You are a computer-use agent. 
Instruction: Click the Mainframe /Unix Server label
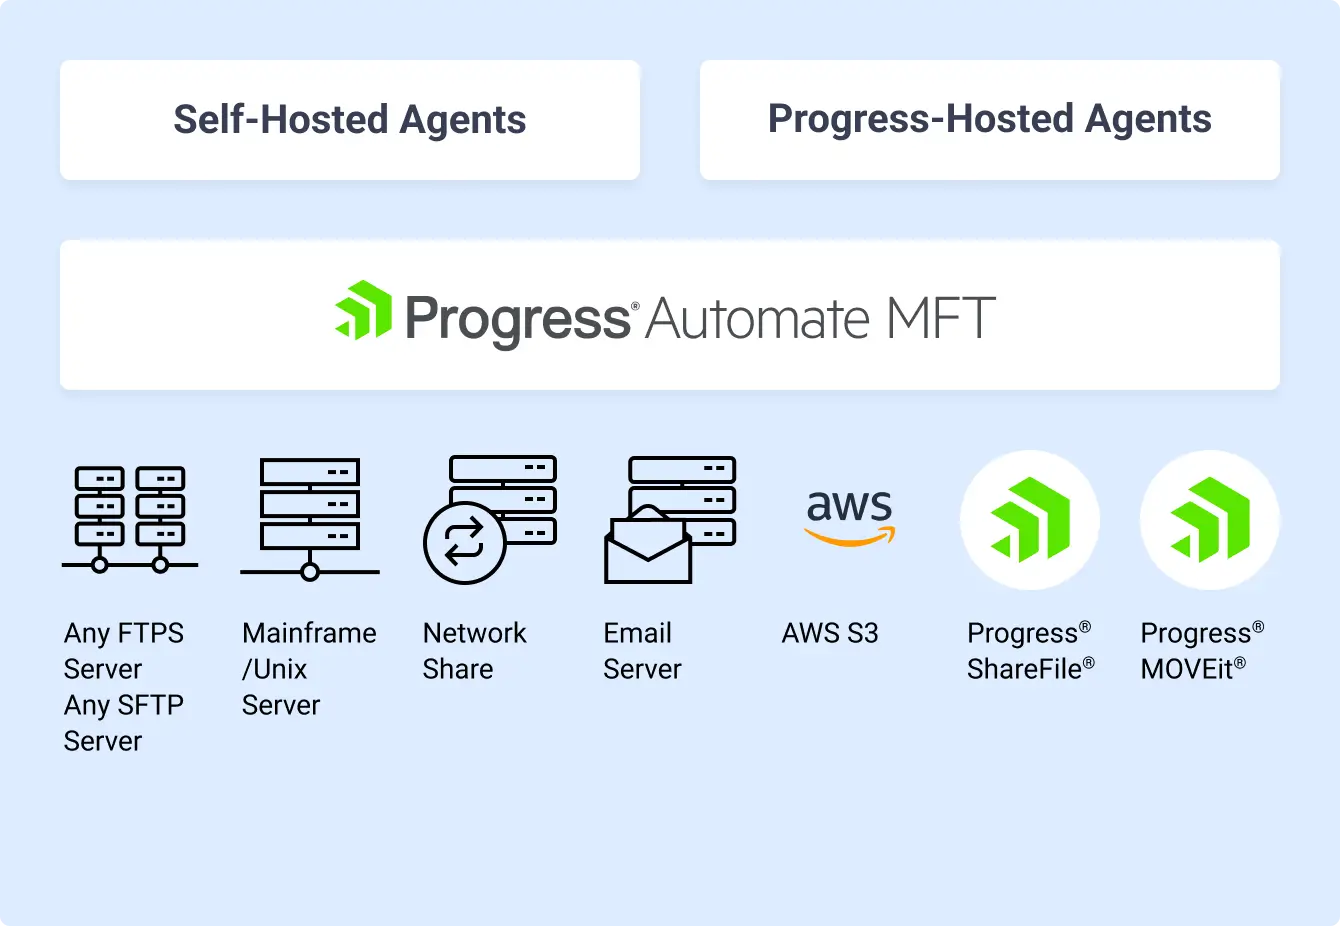click(x=309, y=669)
